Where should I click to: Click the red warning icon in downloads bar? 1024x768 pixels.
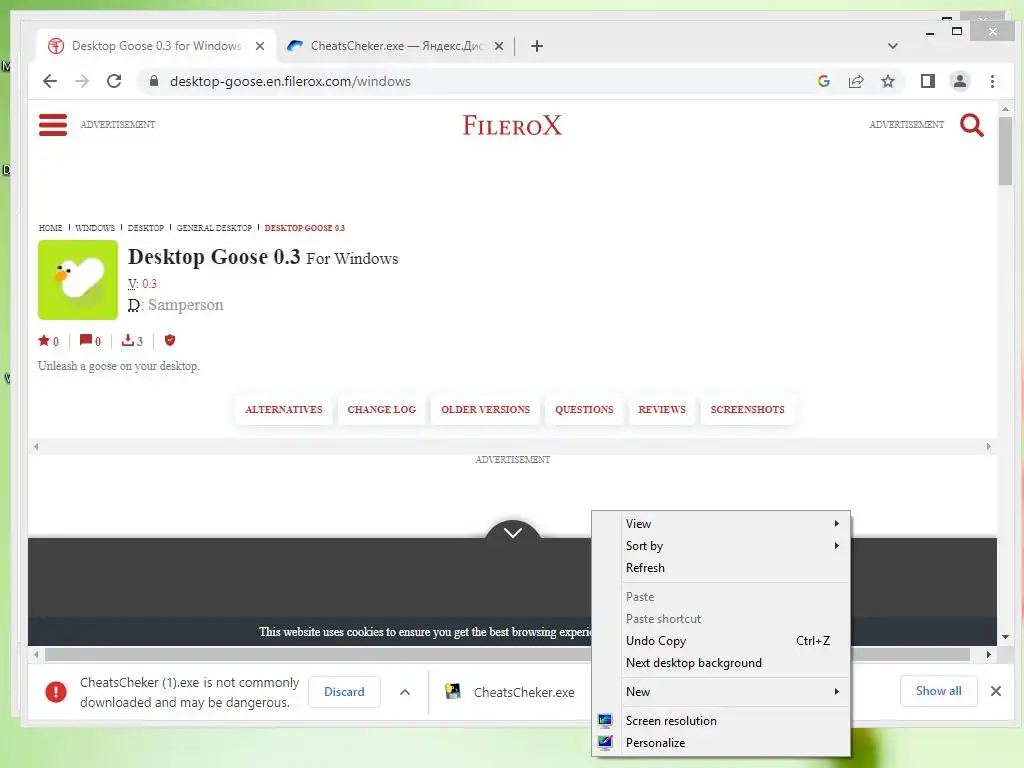coord(56,692)
